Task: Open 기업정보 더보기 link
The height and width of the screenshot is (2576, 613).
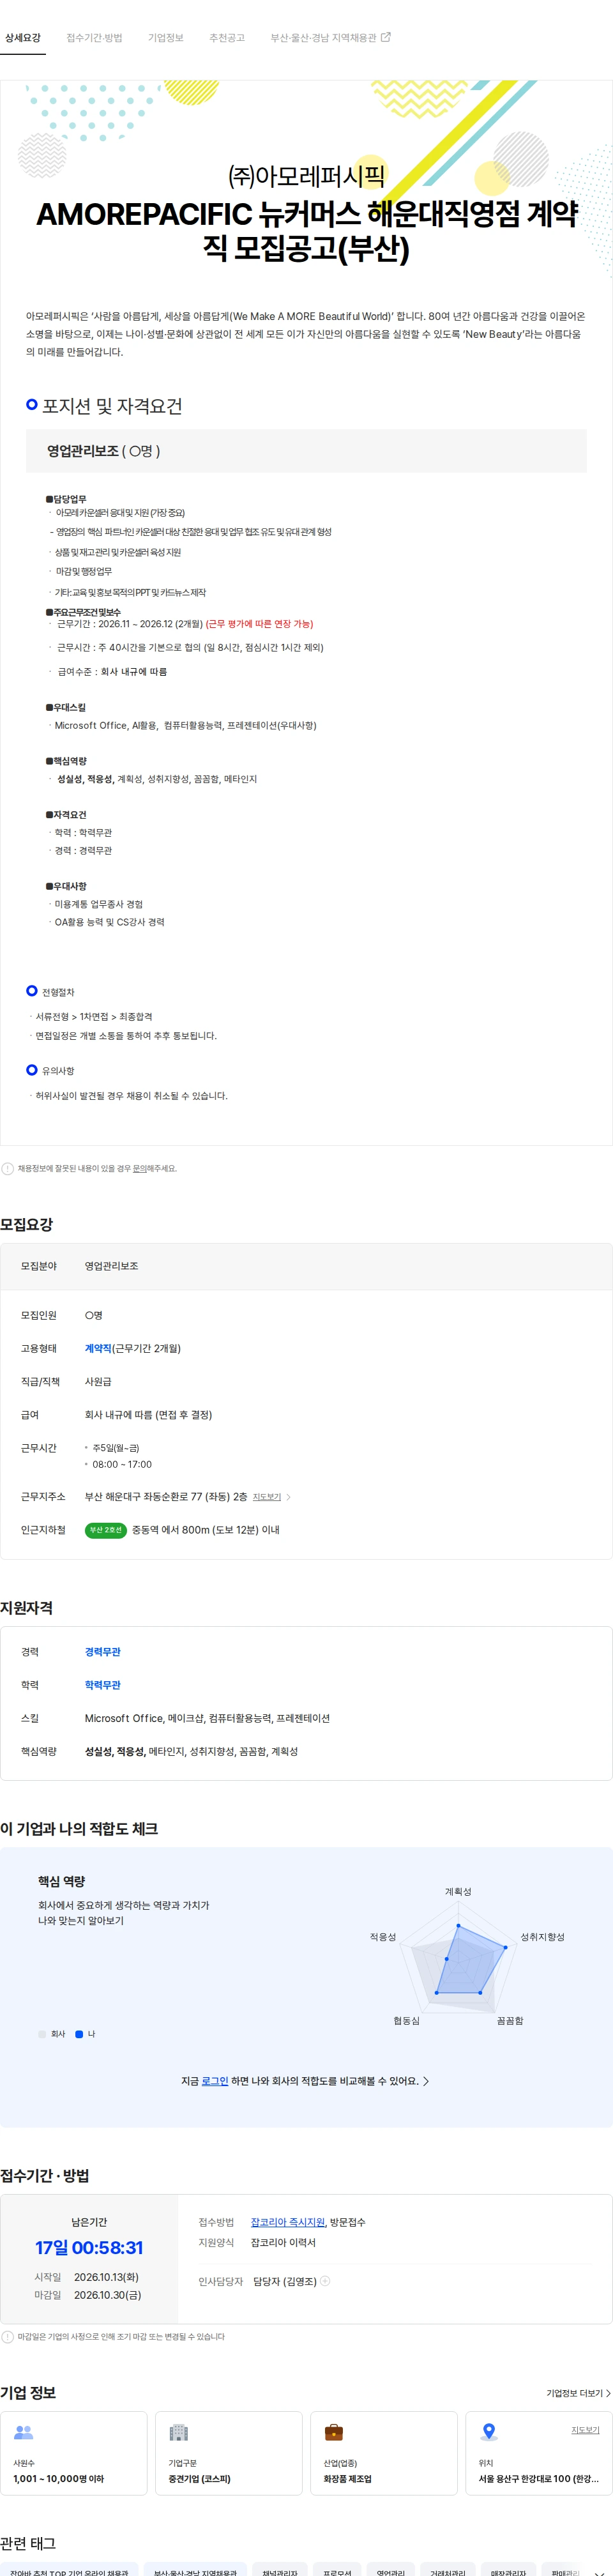Action: tap(578, 2393)
